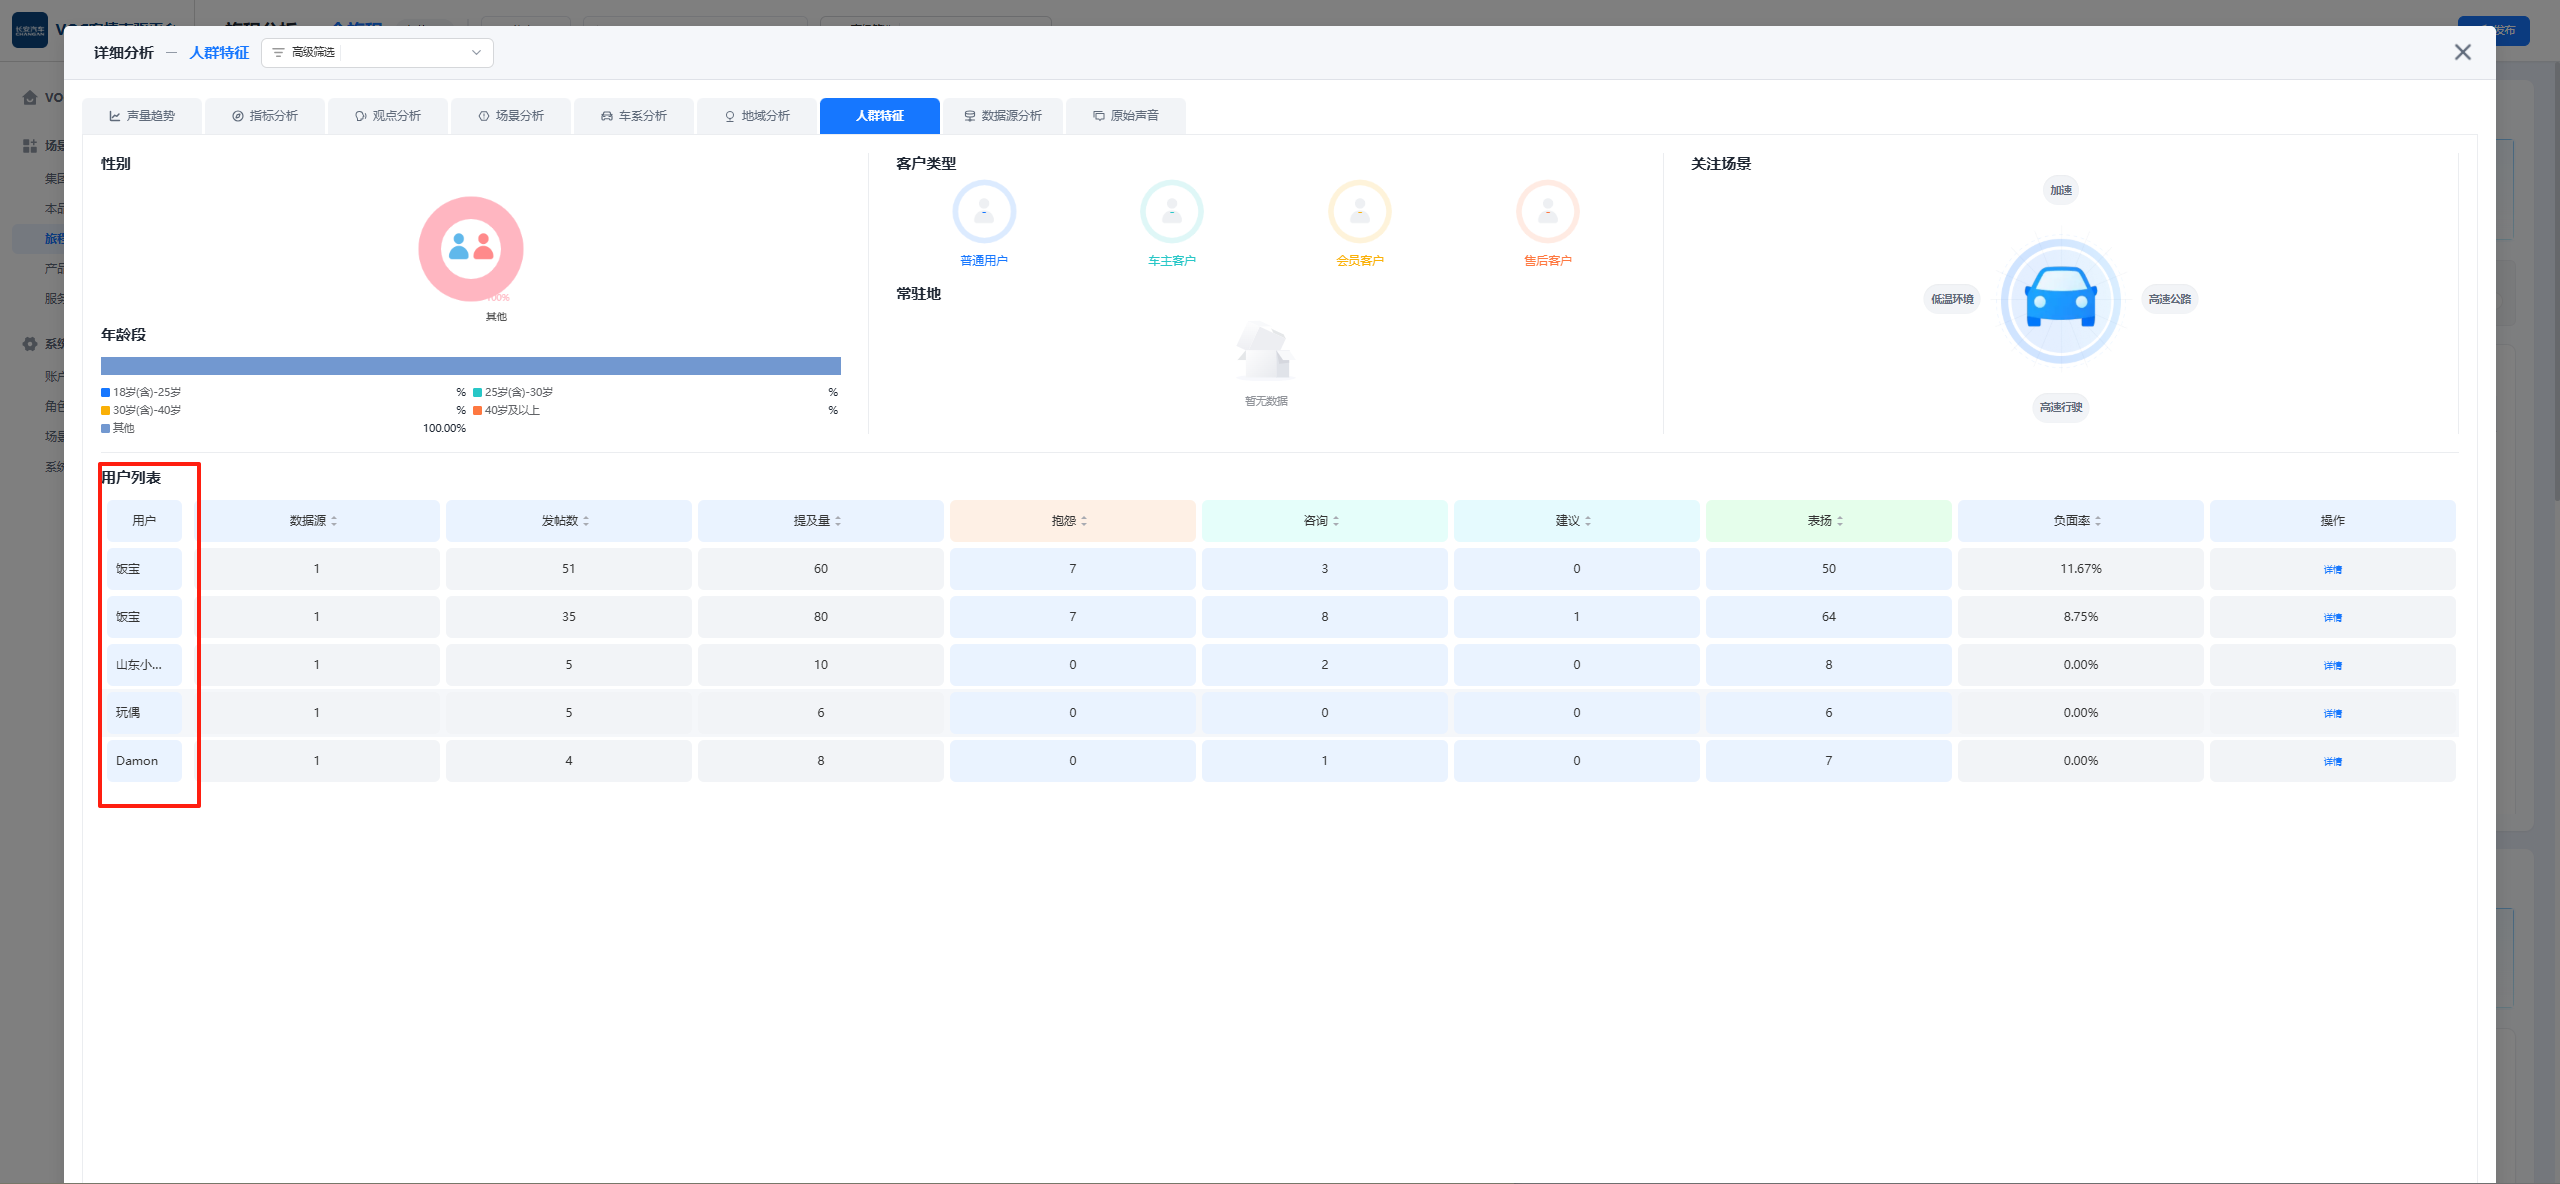Click the 售后客户 customer type icon
2560x1184 pixels.
(x=1547, y=212)
